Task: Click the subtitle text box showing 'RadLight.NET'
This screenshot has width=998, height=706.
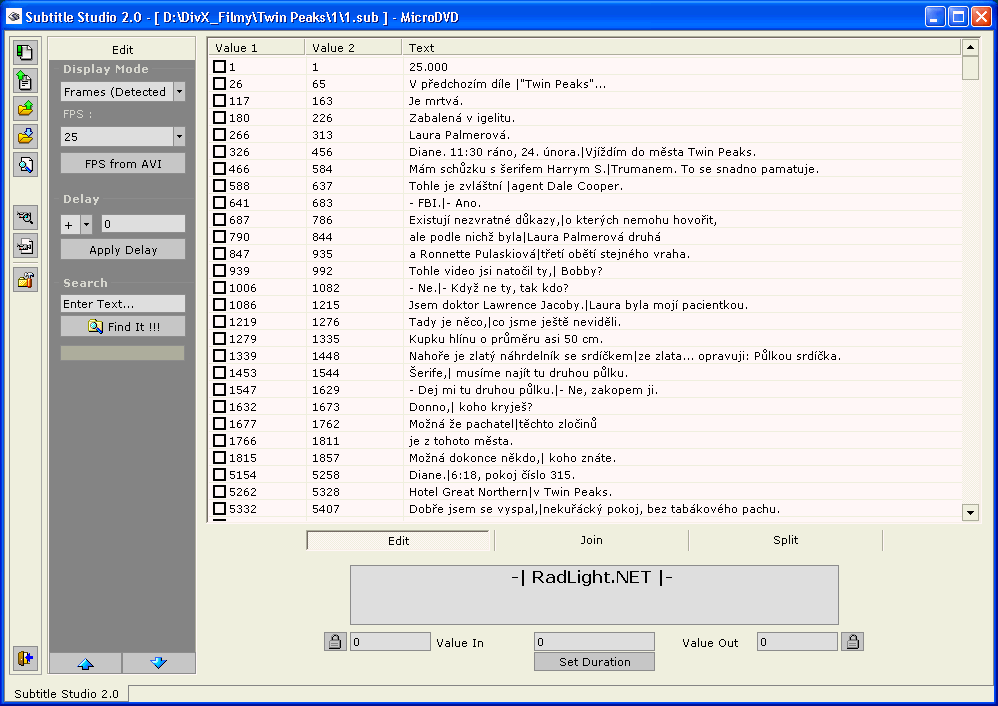Action: [594, 595]
